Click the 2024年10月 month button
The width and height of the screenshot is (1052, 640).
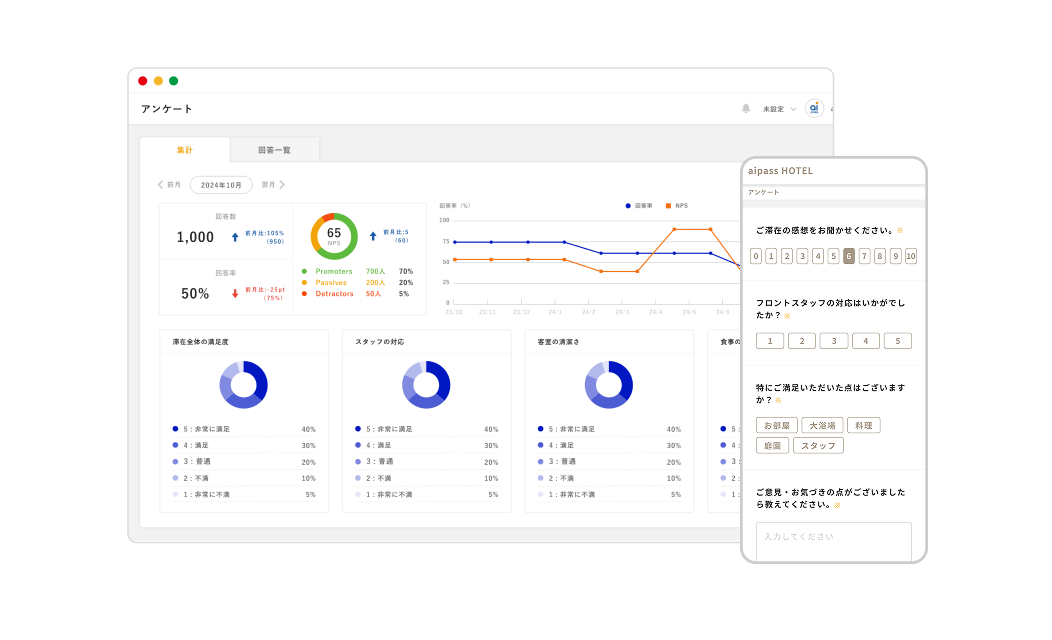[x=221, y=185]
